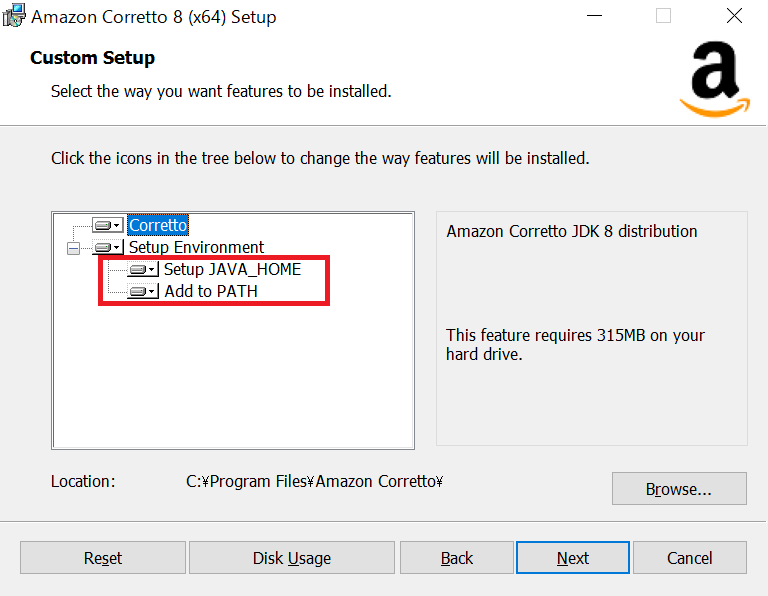The image size is (768, 596).
Task: Click the Browse... button
Action: coord(679,488)
